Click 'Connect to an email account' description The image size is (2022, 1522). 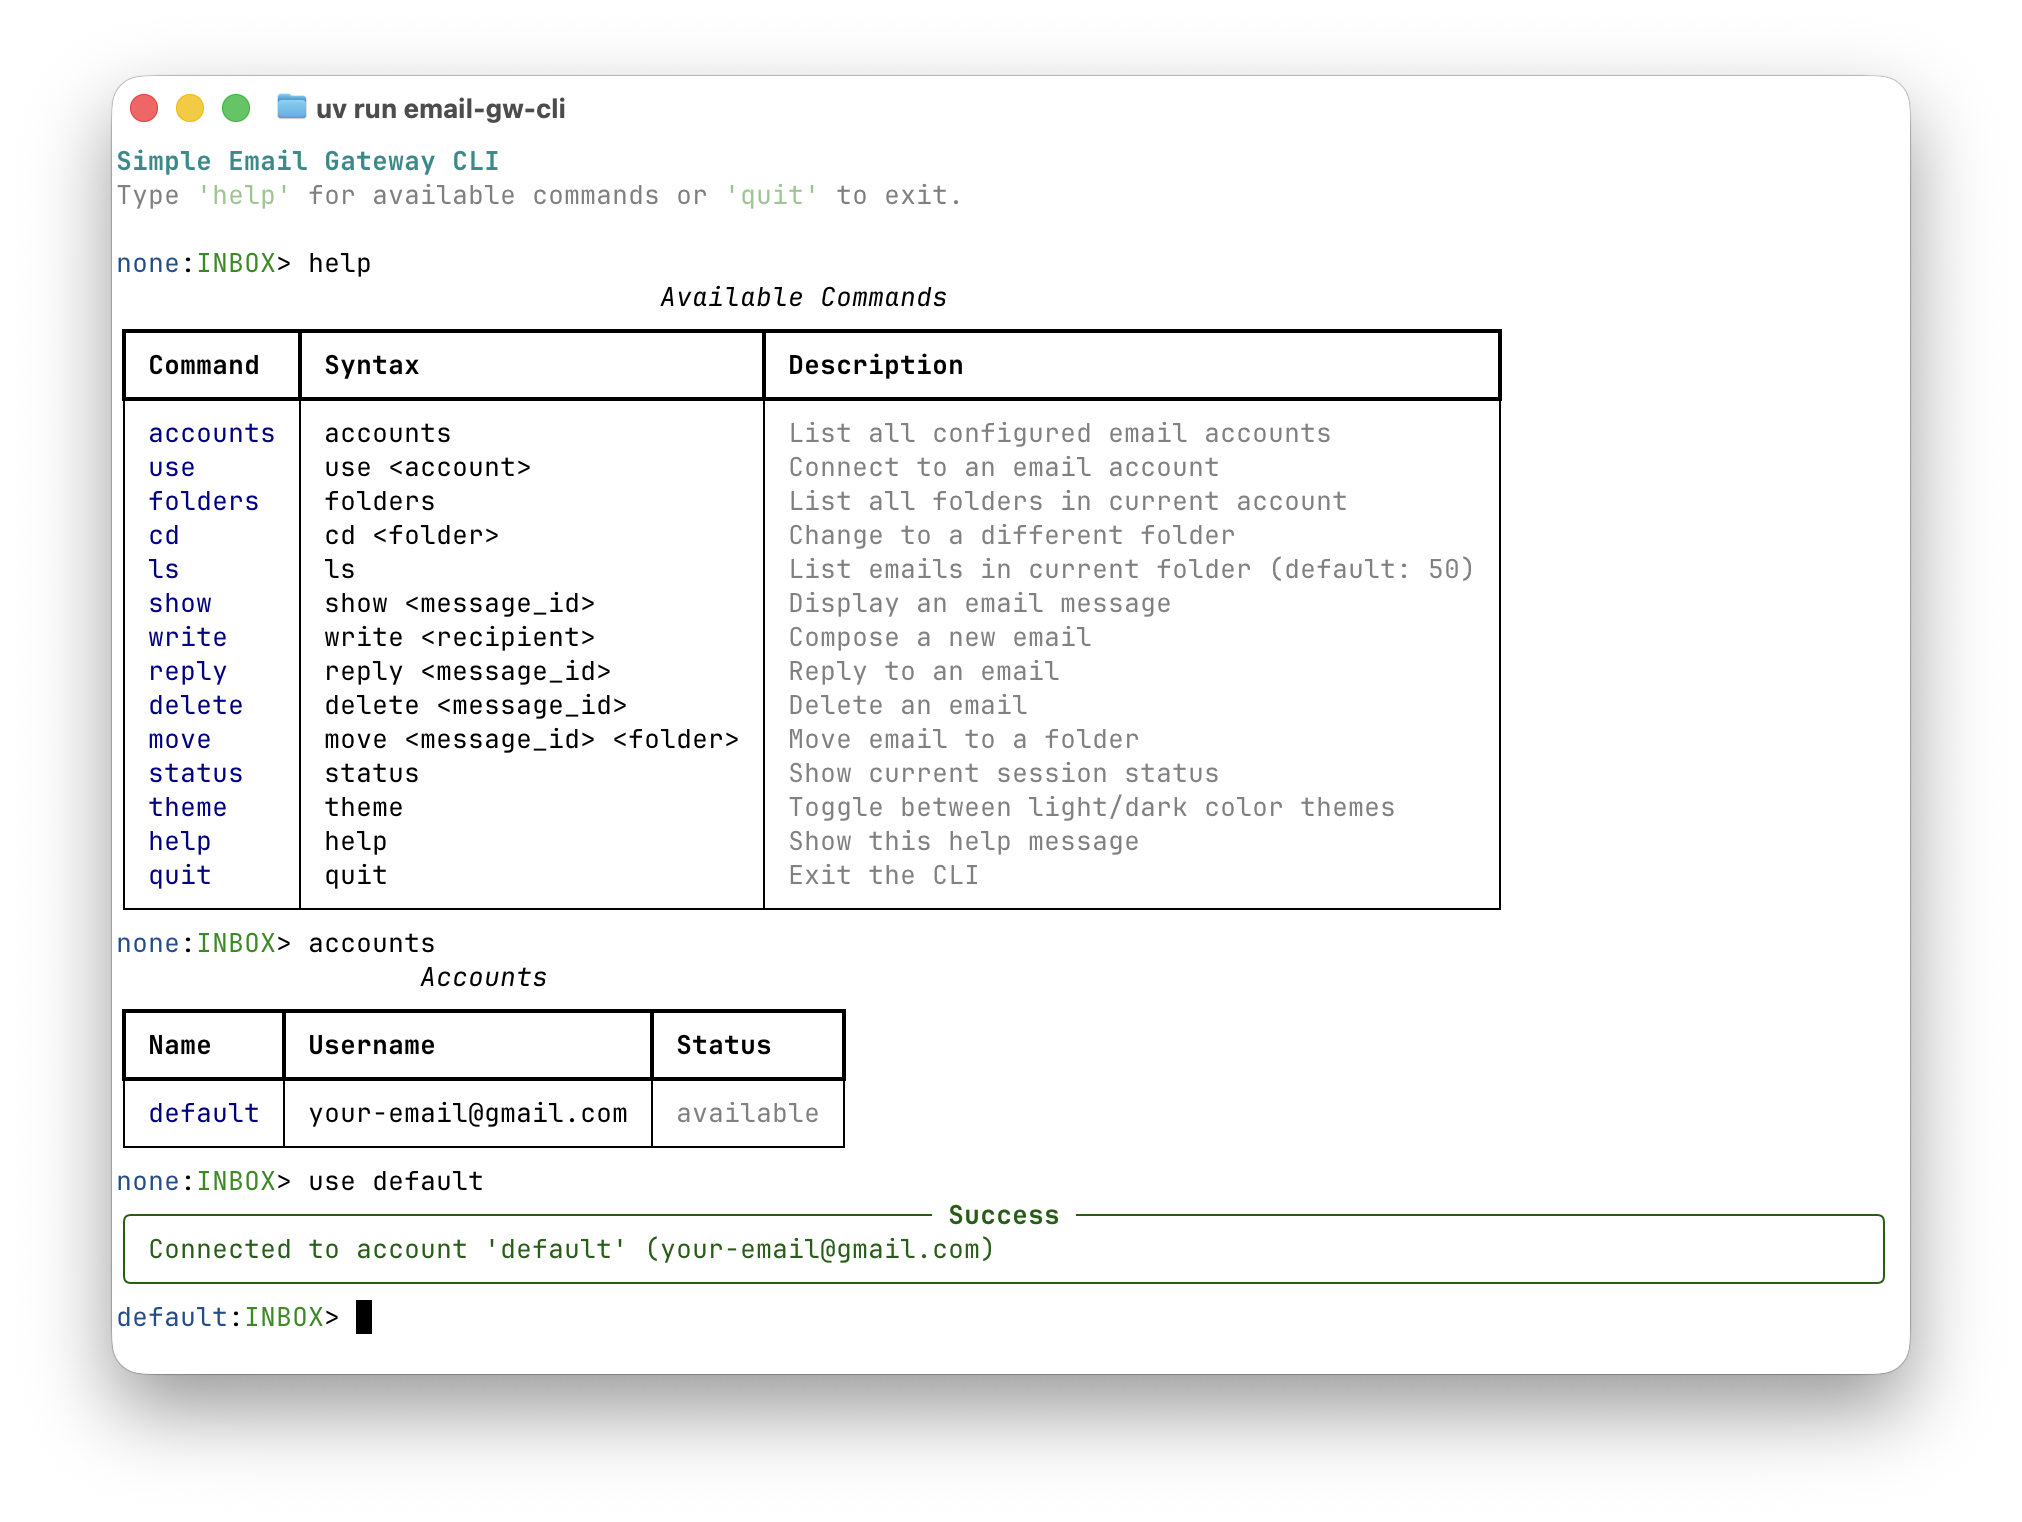click(x=1004, y=467)
